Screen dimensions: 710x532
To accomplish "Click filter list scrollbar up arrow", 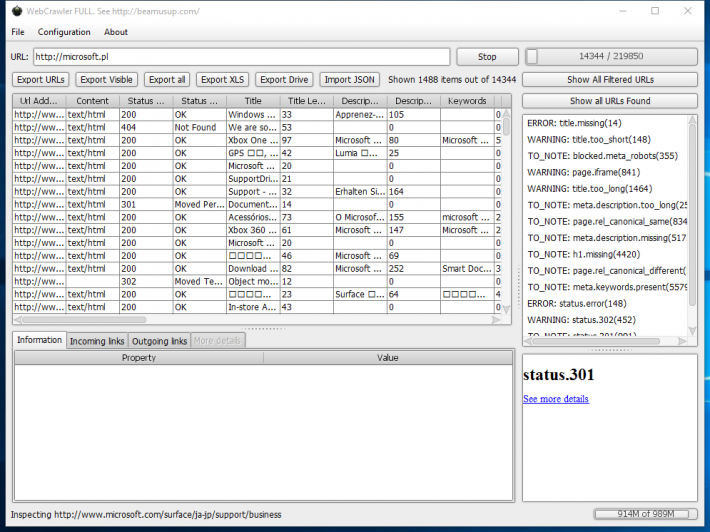I will 692,120.
